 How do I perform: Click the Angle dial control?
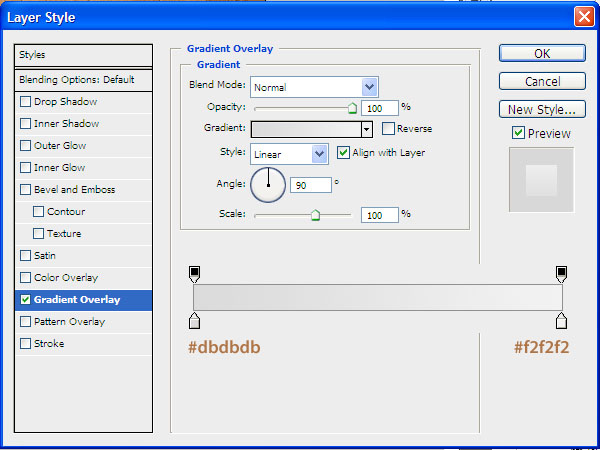(x=268, y=184)
